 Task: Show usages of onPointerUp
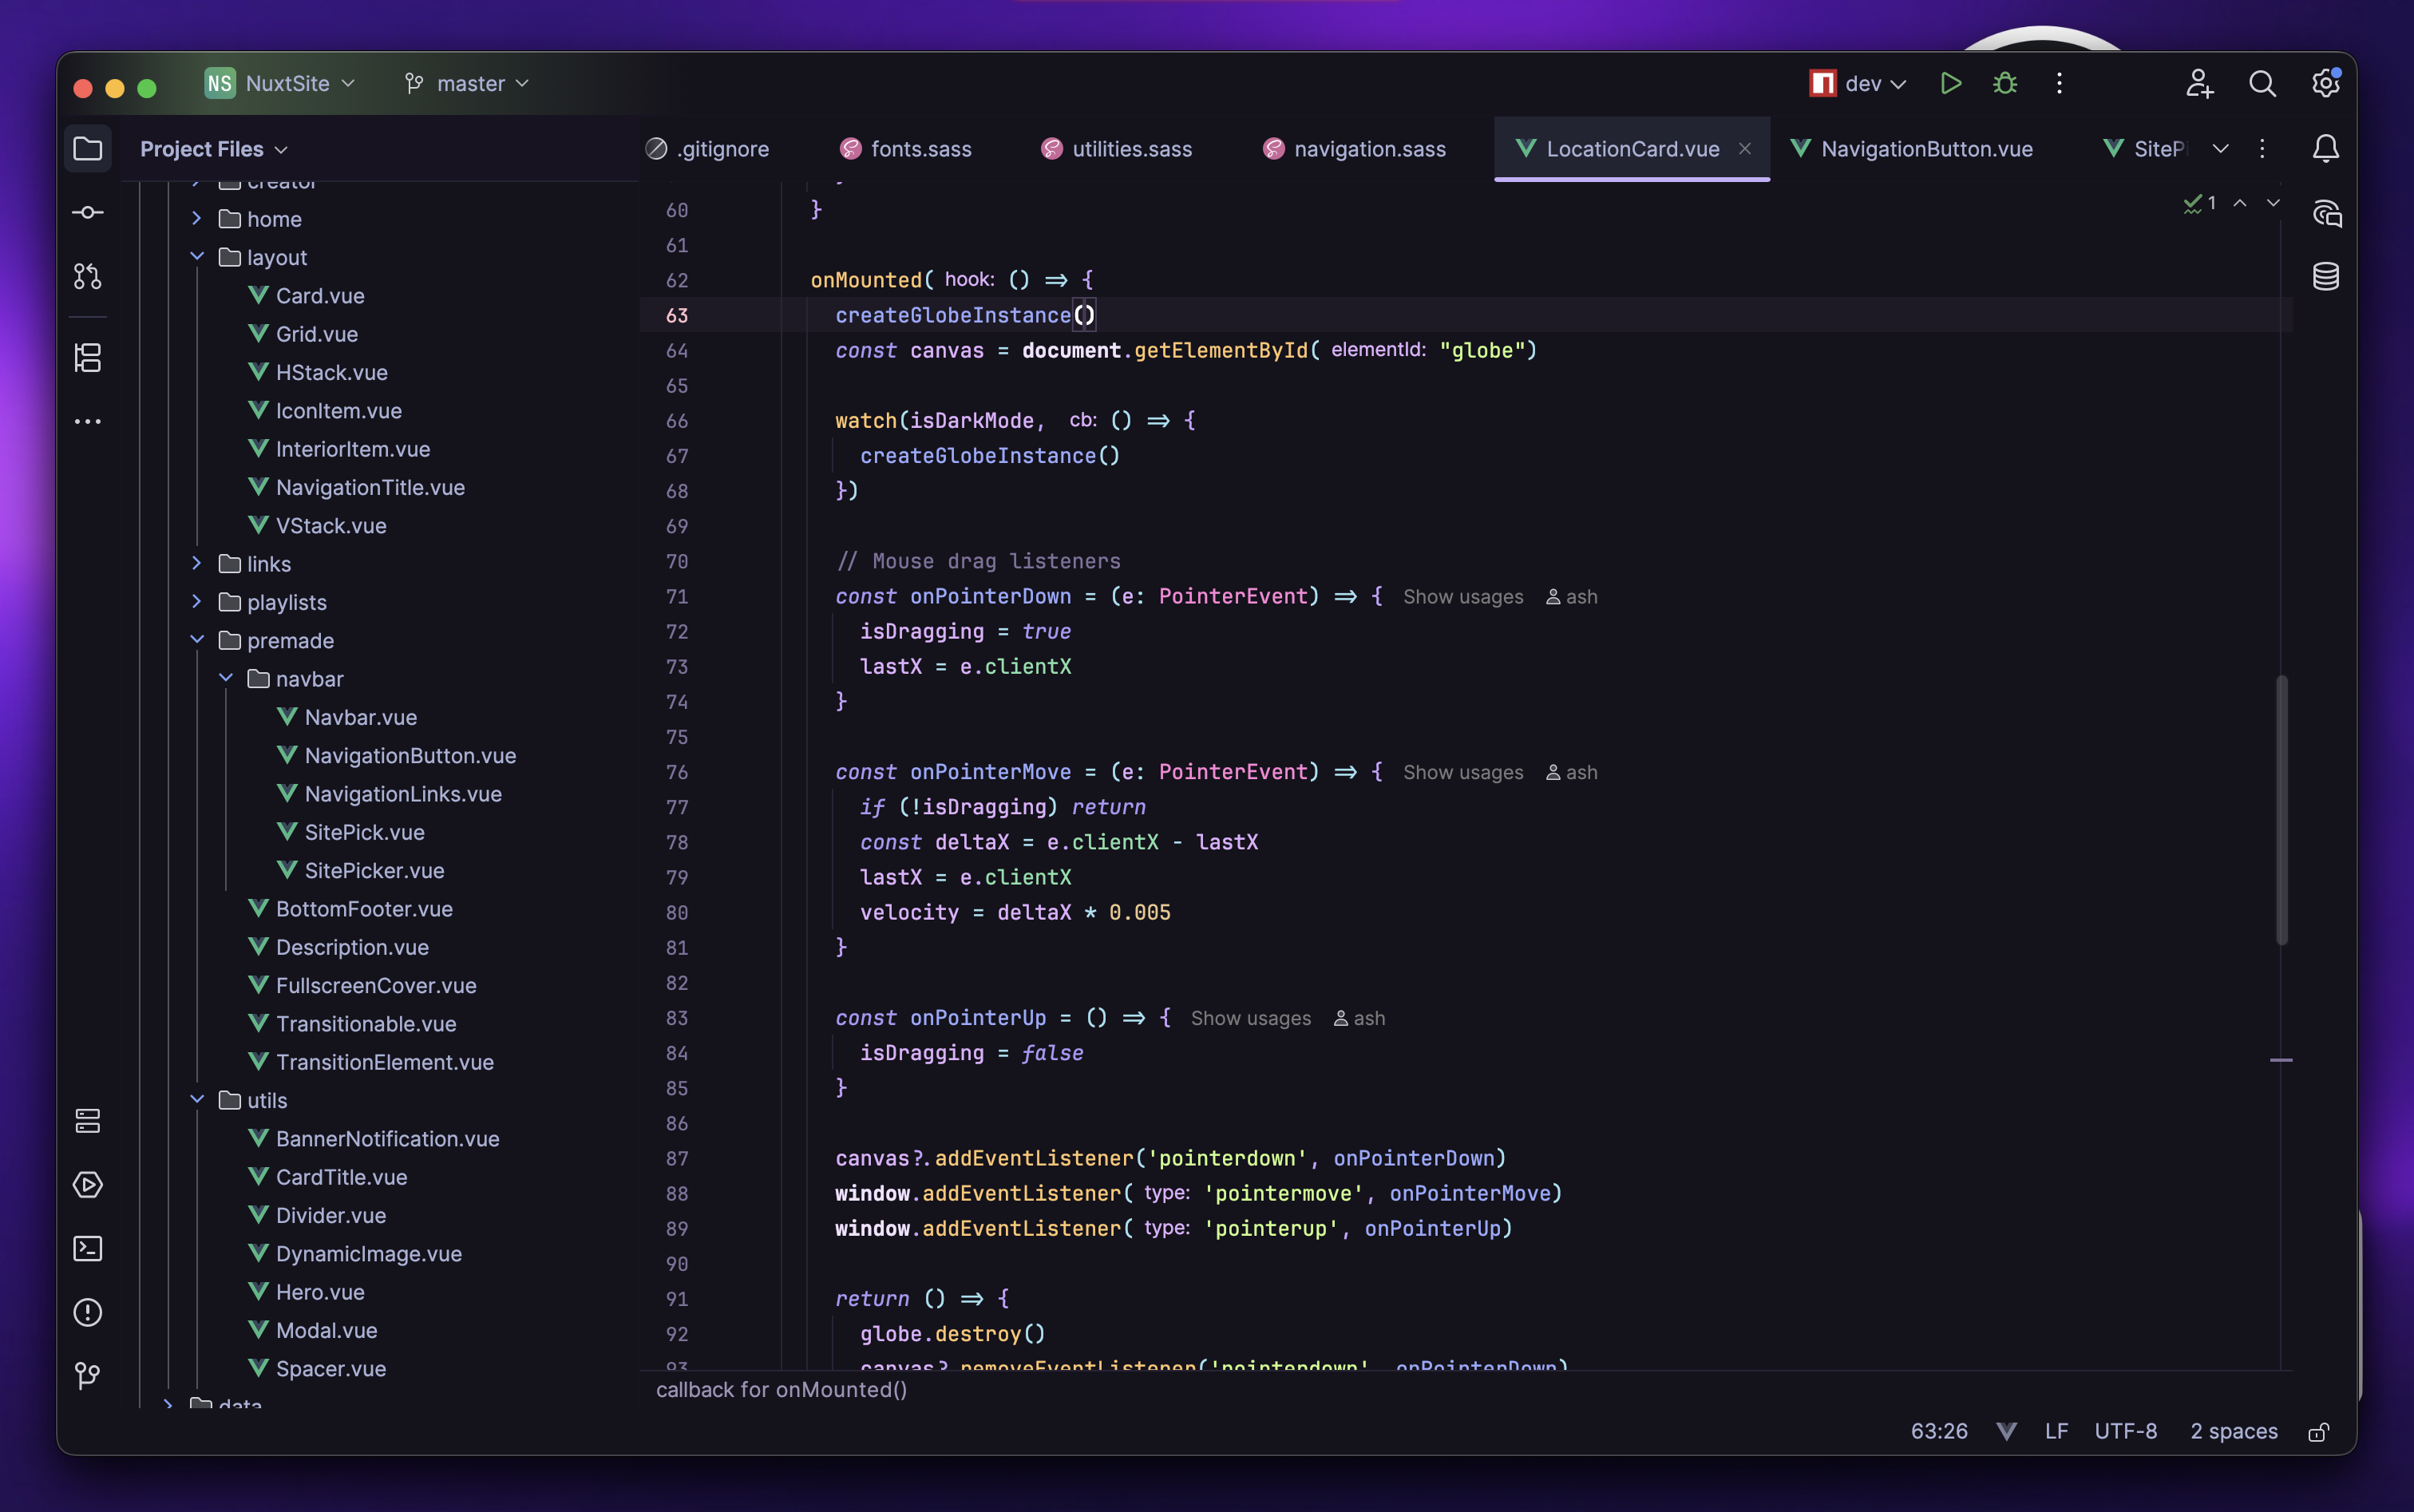(1250, 1019)
